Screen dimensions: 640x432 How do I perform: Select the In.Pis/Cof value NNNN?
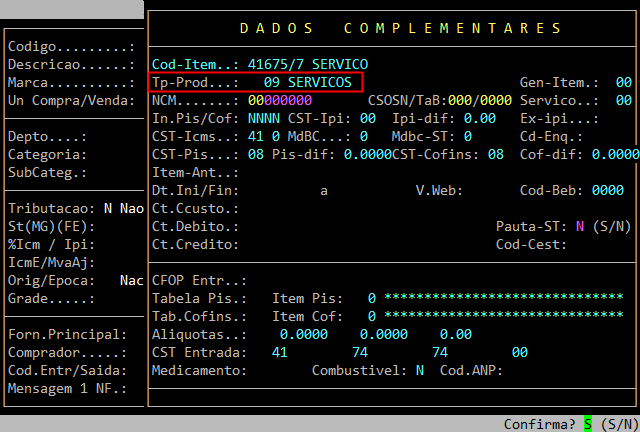click(264, 118)
